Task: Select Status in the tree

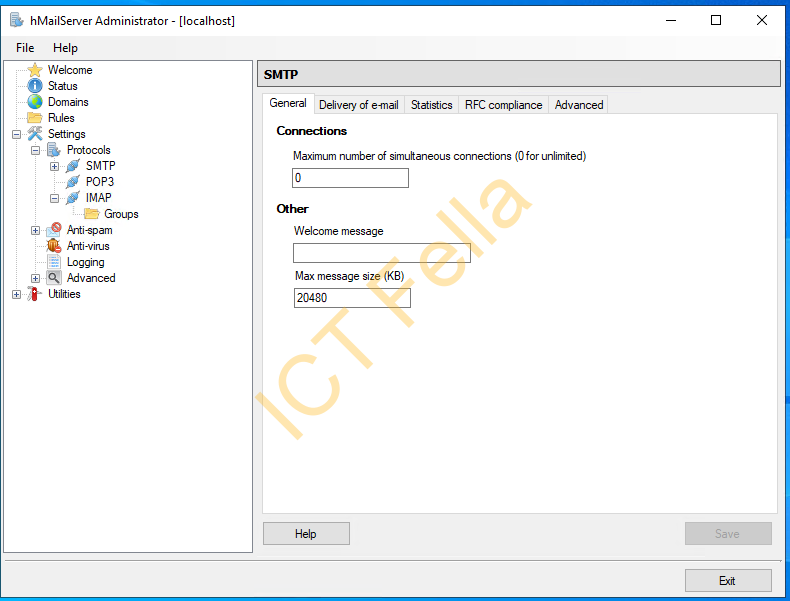Action: click(62, 86)
